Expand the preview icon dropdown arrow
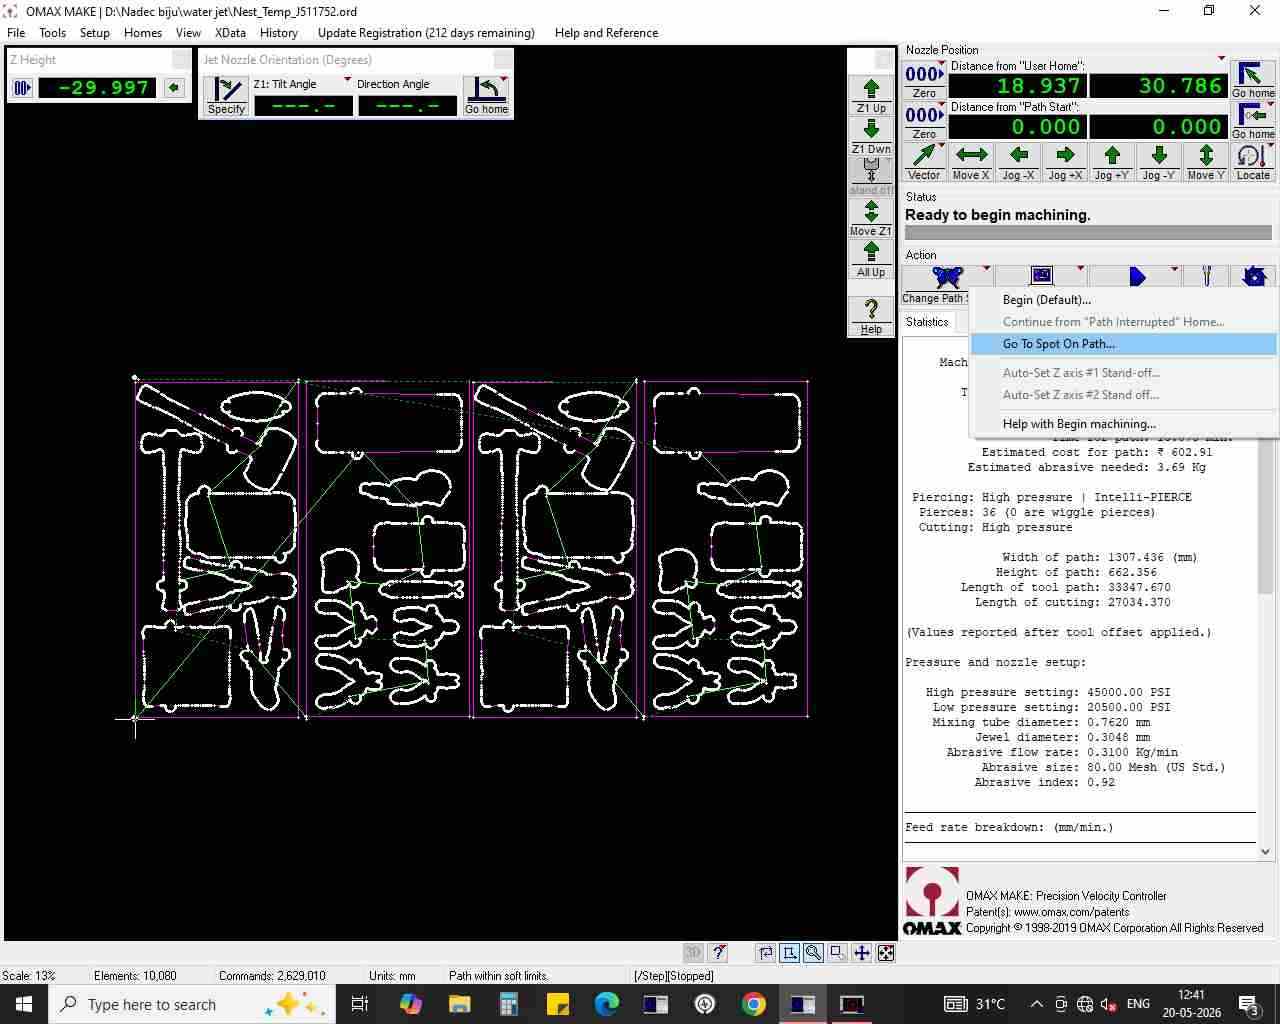 pyautogui.click(x=1080, y=269)
